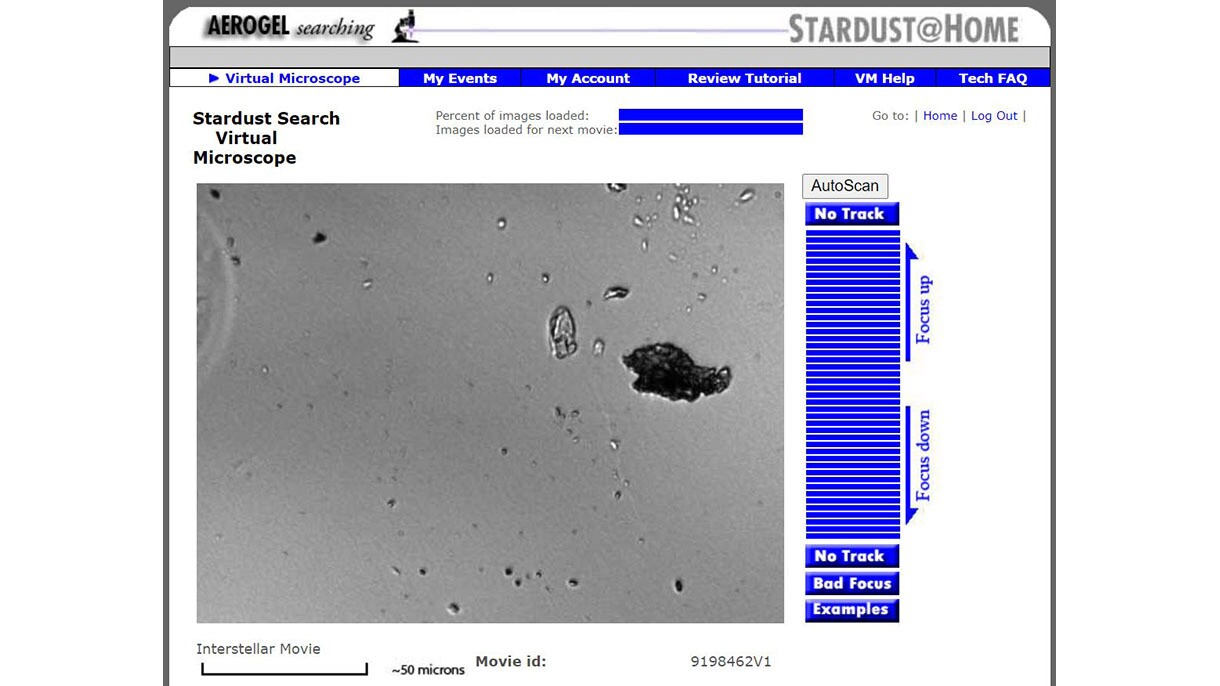This screenshot has width=1220, height=686.
Task: Open the VM Help tab
Action: click(x=884, y=78)
